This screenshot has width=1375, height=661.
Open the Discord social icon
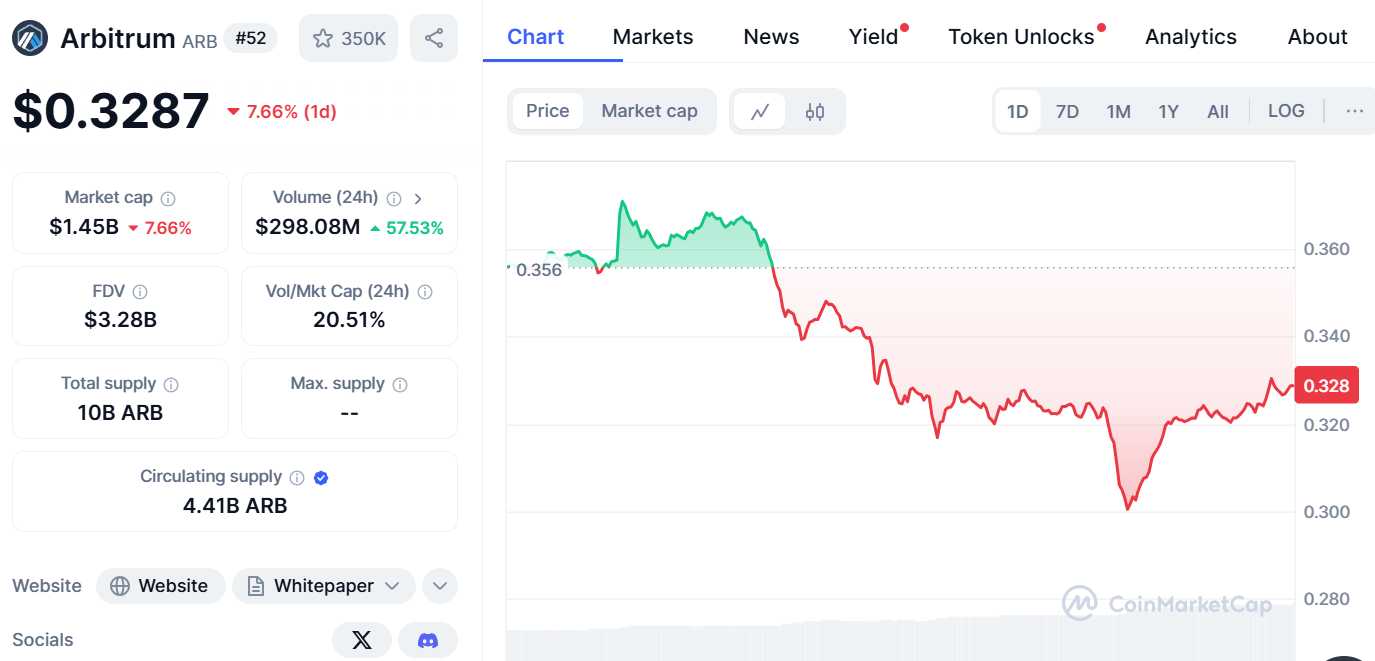tap(428, 639)
